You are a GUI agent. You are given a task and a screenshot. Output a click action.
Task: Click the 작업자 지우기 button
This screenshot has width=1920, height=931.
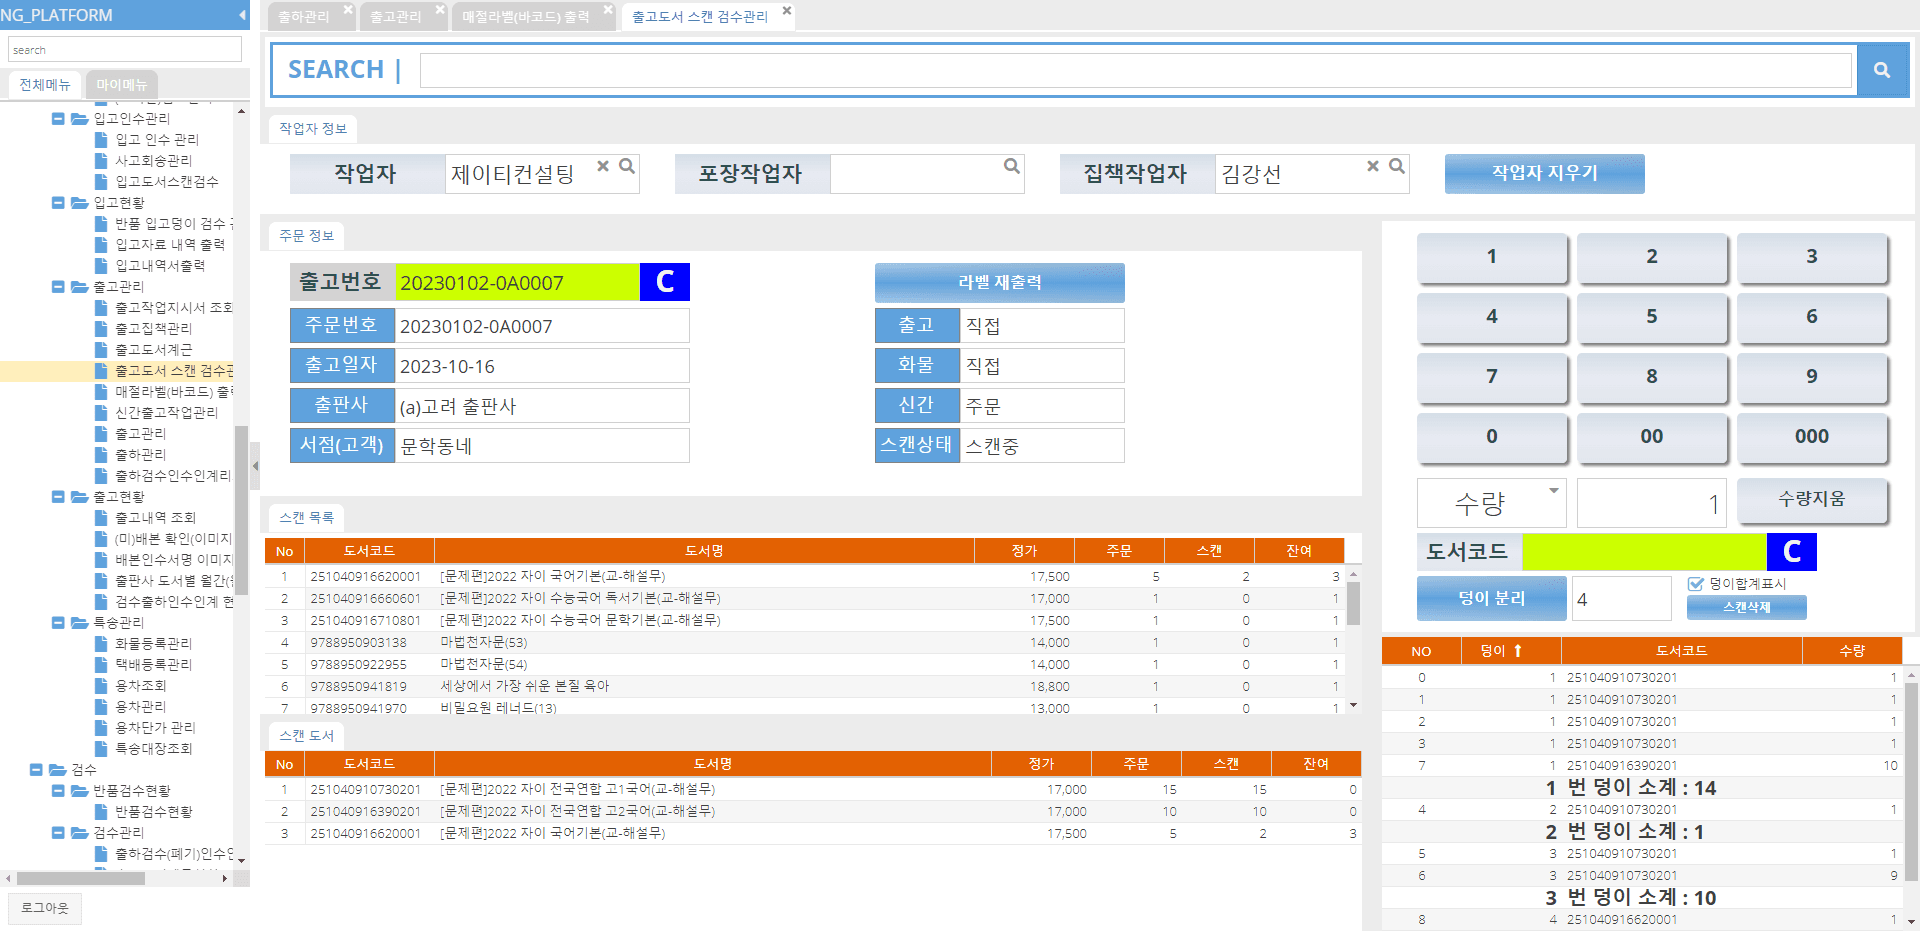1544,173
